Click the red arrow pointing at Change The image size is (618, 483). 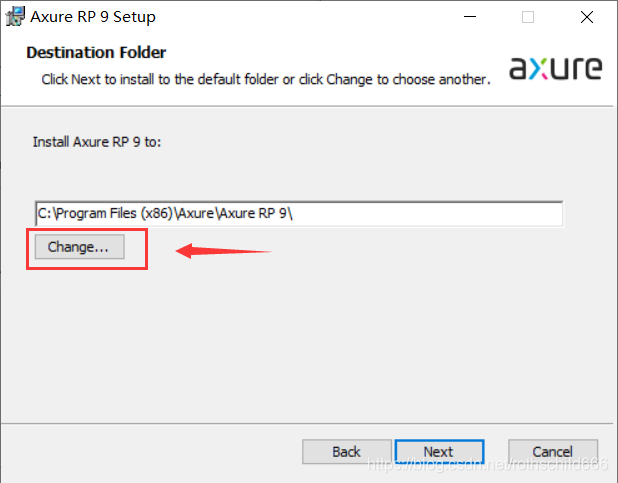(x=223, y=250)
